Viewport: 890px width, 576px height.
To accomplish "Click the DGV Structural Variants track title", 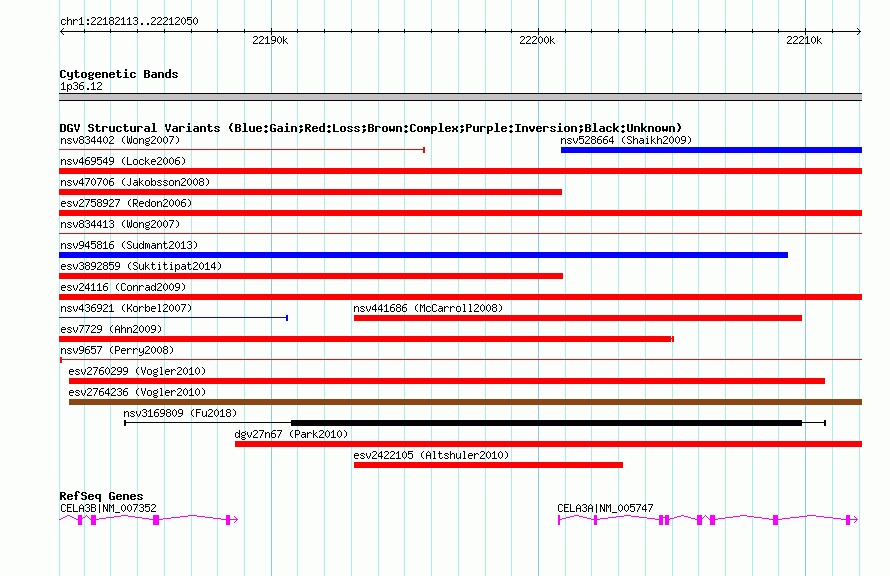I will [371, 128].
